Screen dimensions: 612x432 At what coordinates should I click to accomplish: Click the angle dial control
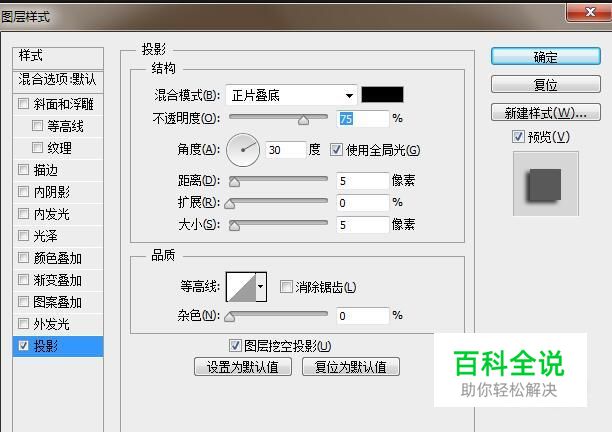(243, 150)
